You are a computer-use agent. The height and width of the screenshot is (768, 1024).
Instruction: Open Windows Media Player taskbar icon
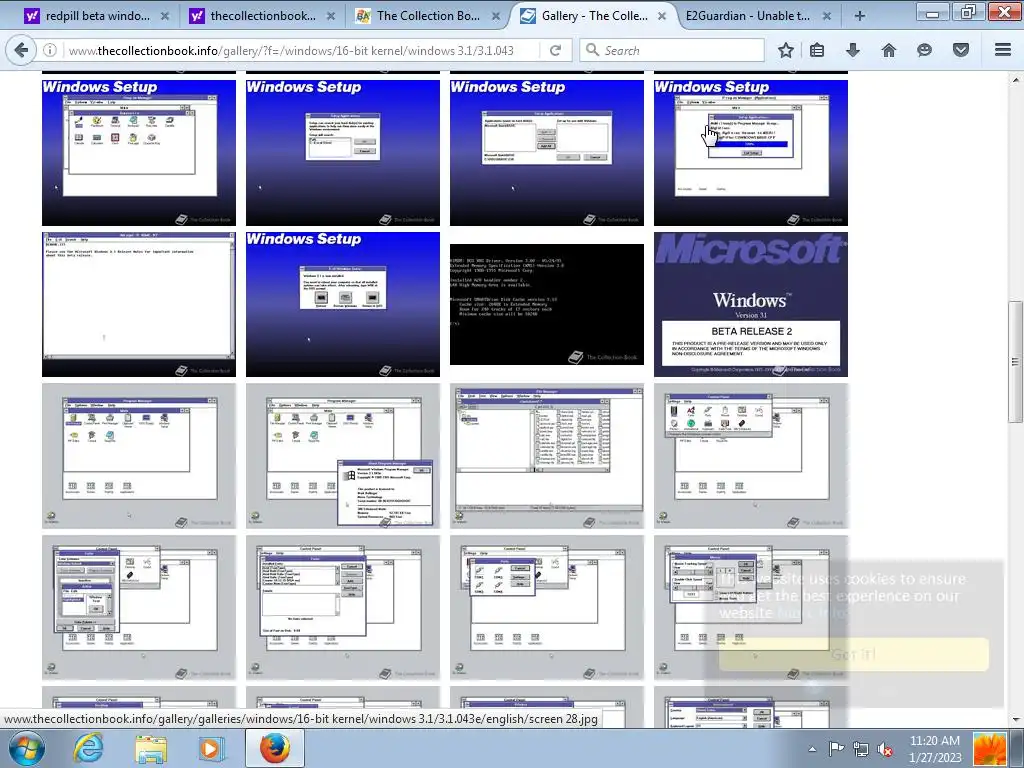coord(210,748)
